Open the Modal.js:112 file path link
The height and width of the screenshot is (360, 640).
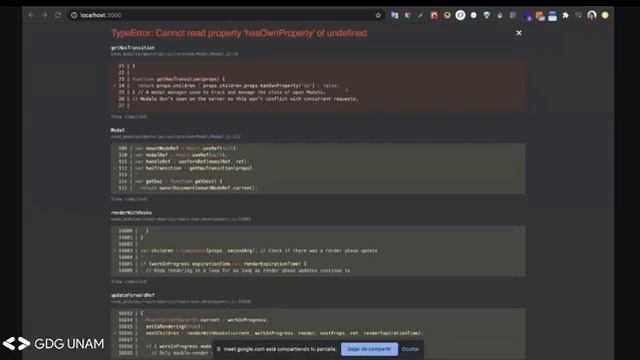(x=176, y=136)
